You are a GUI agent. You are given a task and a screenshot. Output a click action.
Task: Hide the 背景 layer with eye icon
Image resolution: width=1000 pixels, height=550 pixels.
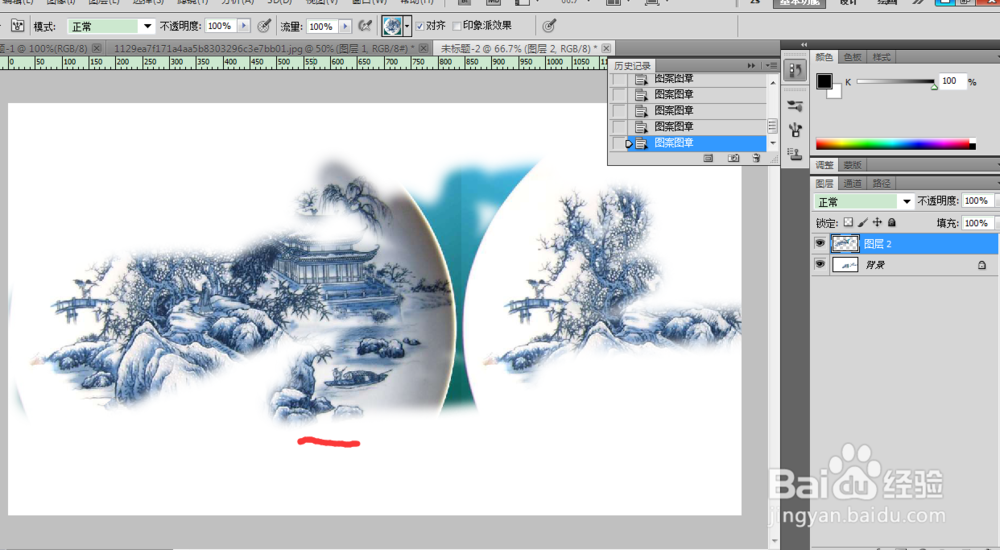(820, 264)
